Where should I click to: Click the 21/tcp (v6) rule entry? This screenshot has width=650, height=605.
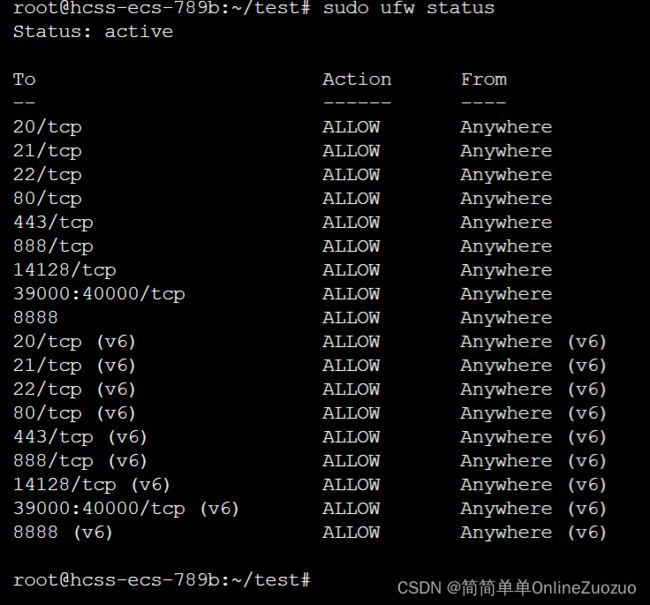[x=74, y=366]
